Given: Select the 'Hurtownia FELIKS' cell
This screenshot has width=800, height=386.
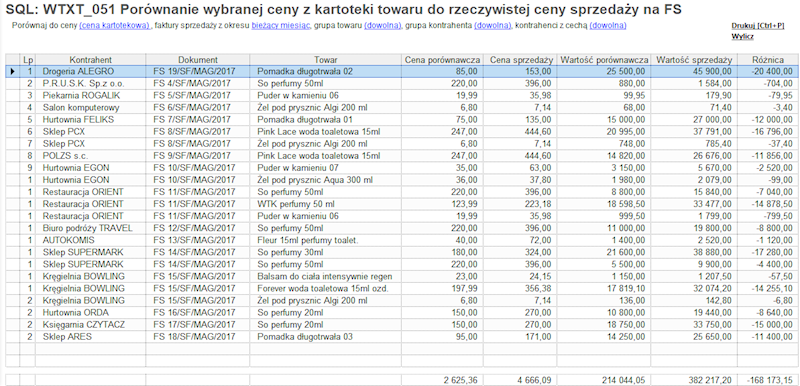Looking at the screenshot, I should [x=91, y=120].
